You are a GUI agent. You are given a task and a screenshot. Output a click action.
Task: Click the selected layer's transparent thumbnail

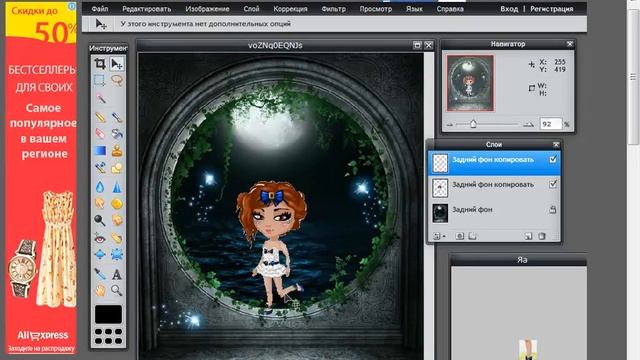(440, 163)
